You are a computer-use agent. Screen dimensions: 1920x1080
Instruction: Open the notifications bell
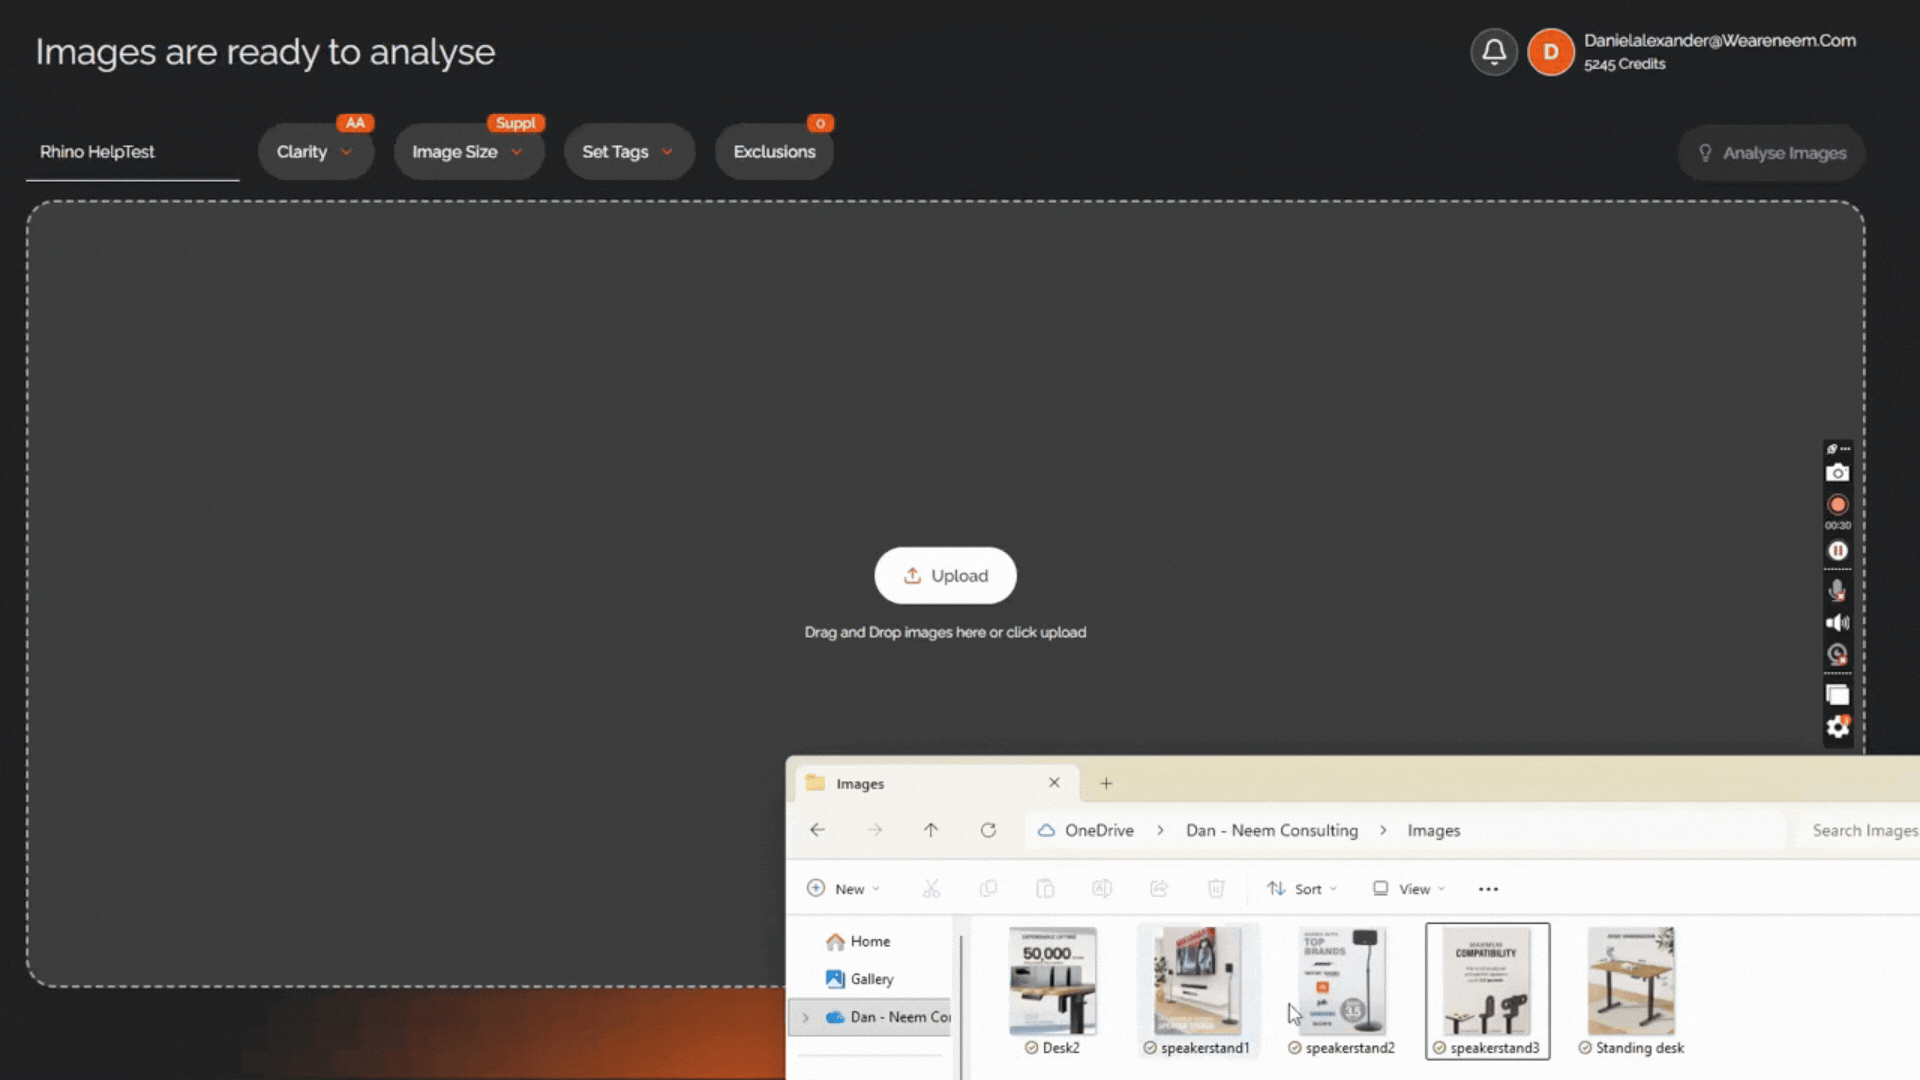(1494, 52)
